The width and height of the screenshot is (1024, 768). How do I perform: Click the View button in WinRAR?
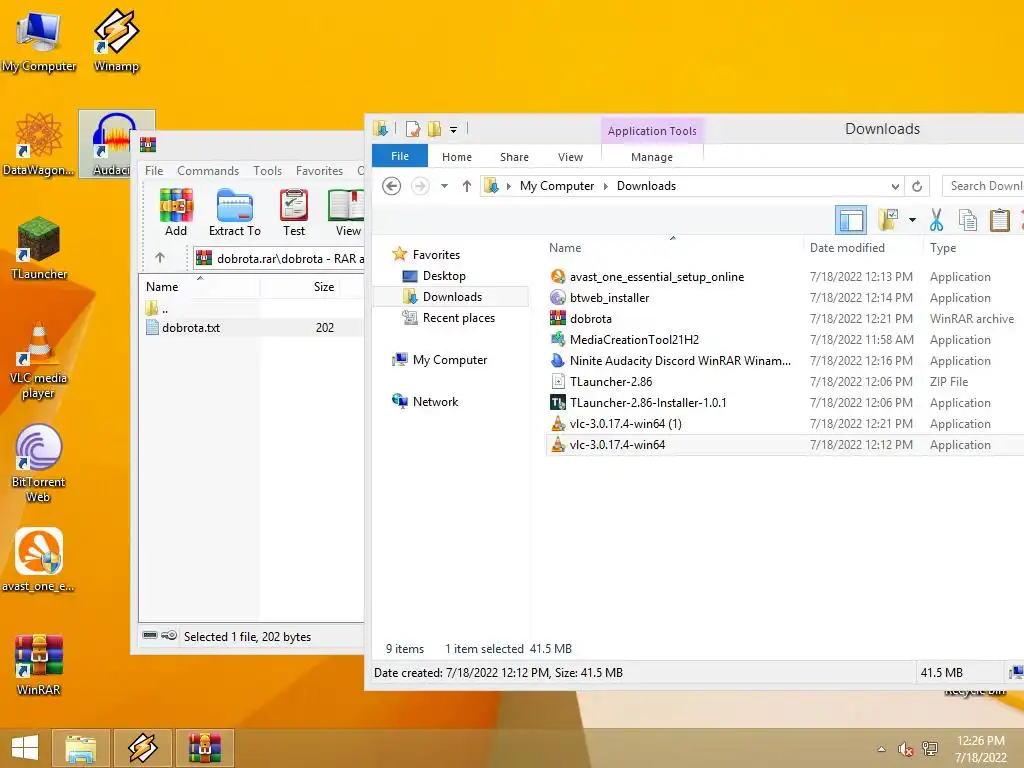click(346, 213)
